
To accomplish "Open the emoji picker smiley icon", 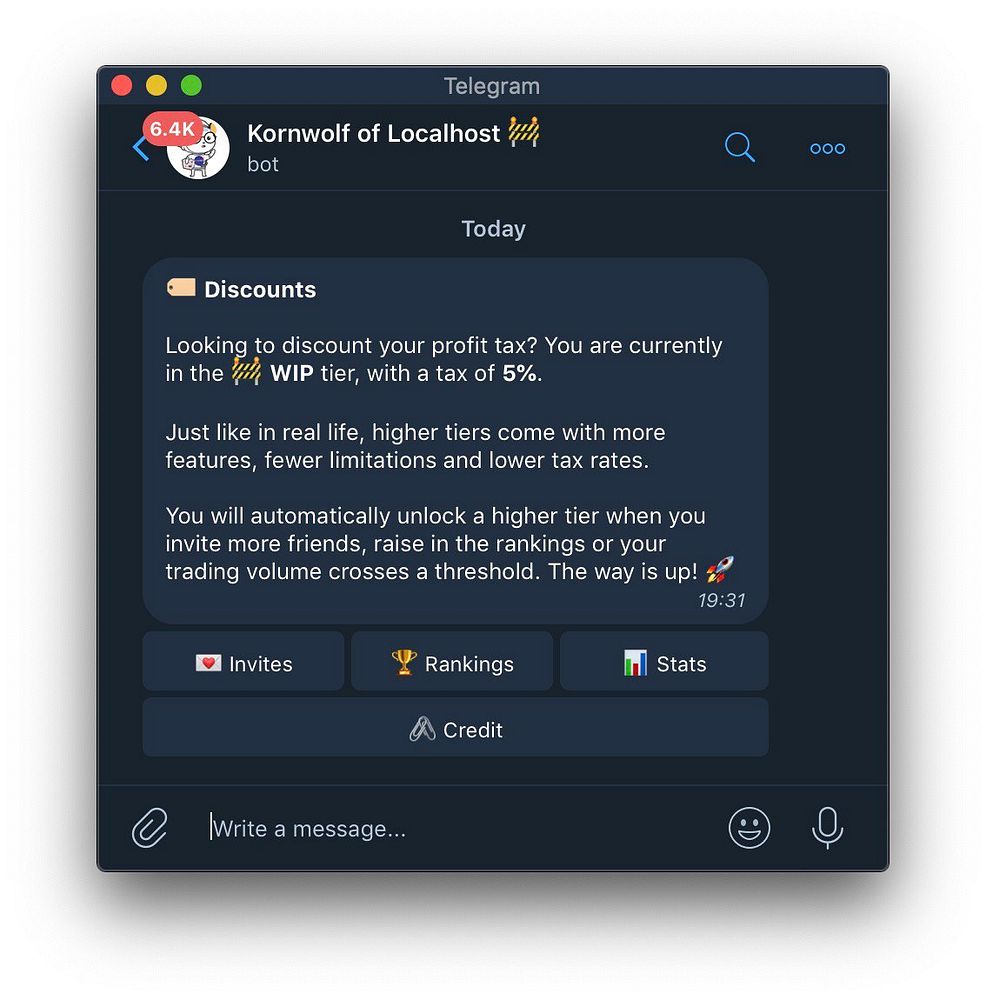I will [x=749, y=828].
